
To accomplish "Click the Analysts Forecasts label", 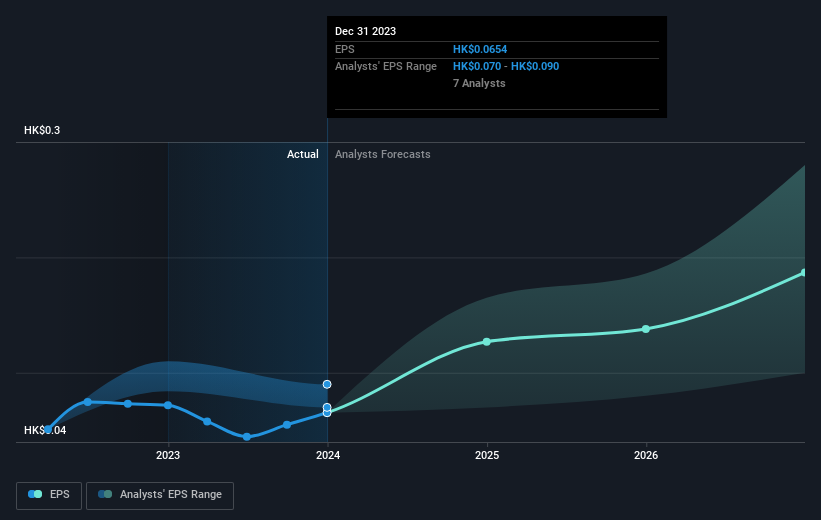I will (x=383, y=154).
